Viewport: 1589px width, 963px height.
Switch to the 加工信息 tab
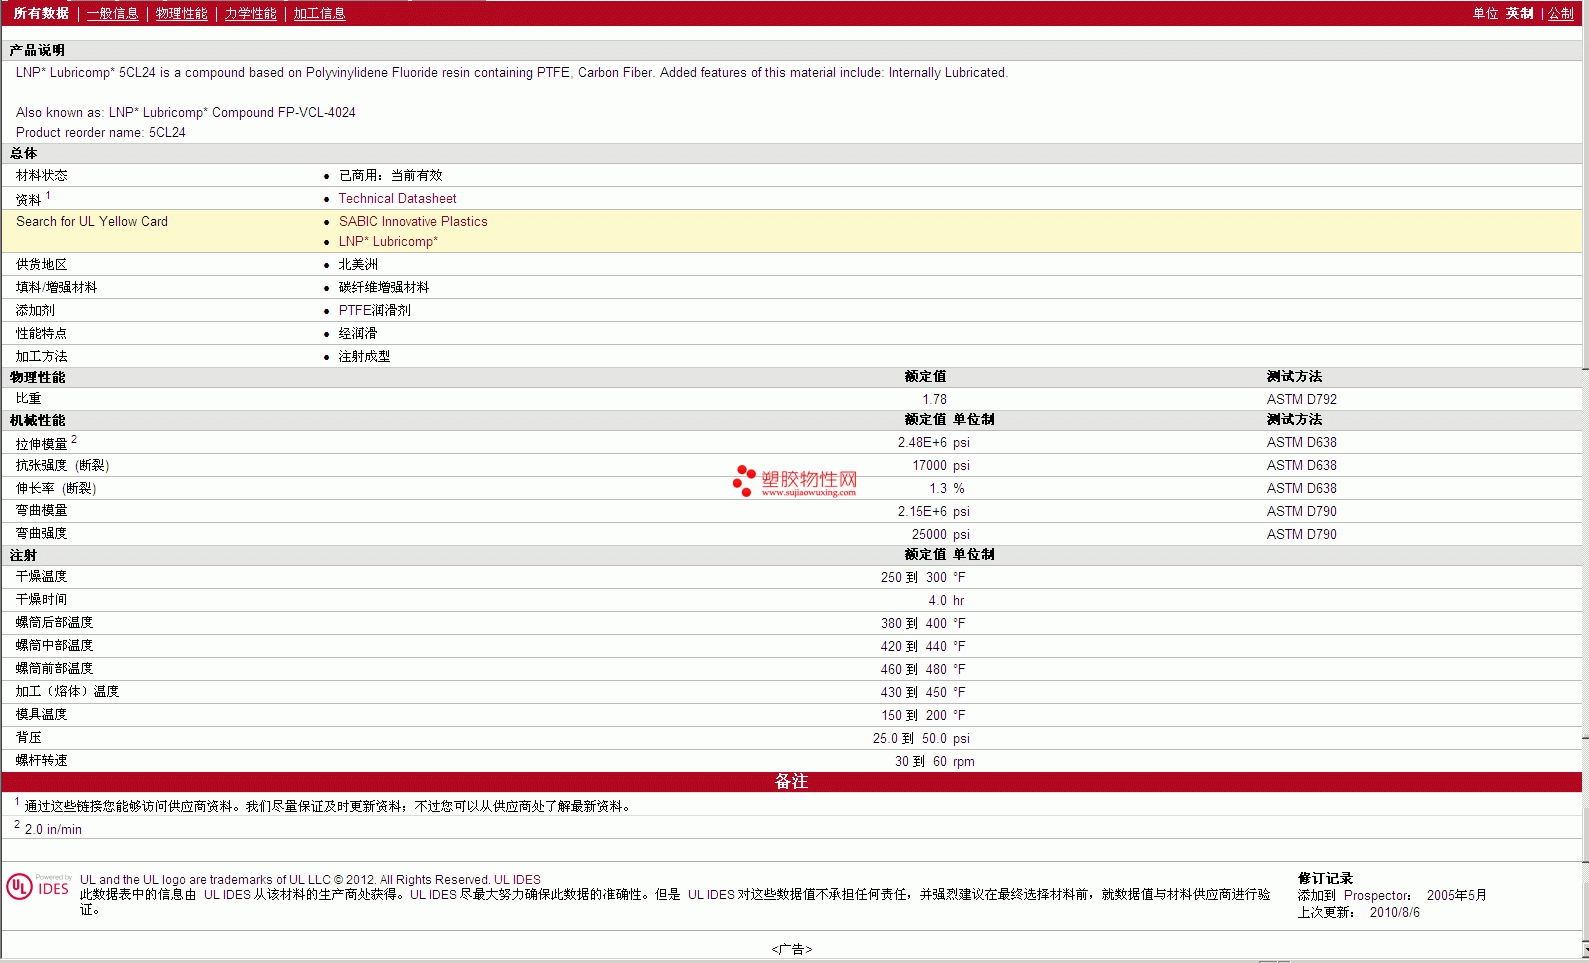coord(320,13)
